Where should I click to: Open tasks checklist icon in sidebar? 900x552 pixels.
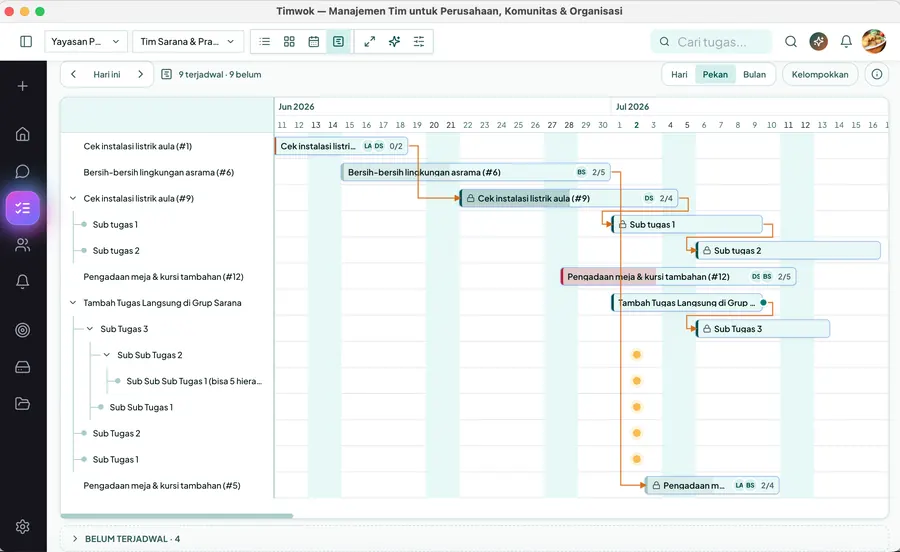(x=22, y=208)
